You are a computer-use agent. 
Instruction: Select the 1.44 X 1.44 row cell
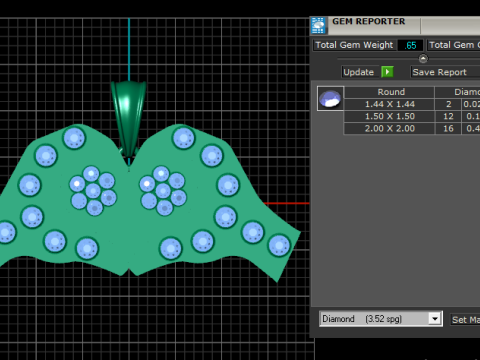pyautogui.click(x=390, y=104)
